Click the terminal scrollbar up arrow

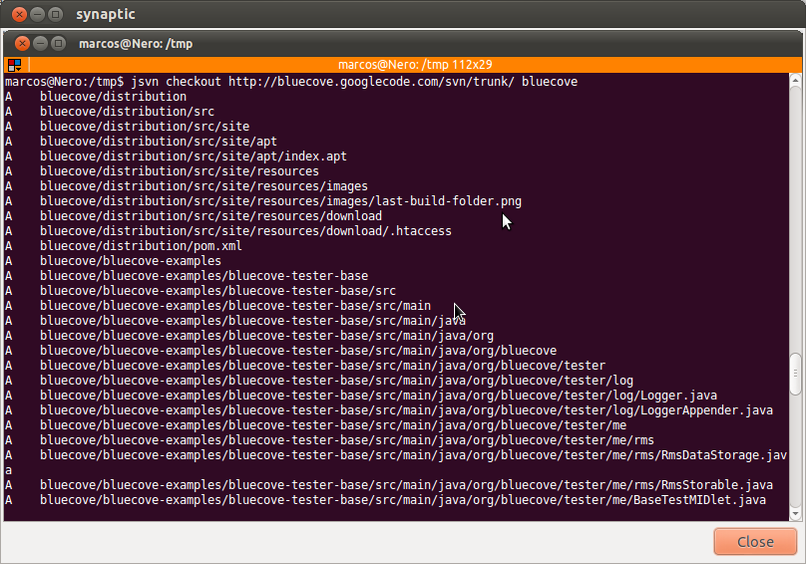[795, 80]
